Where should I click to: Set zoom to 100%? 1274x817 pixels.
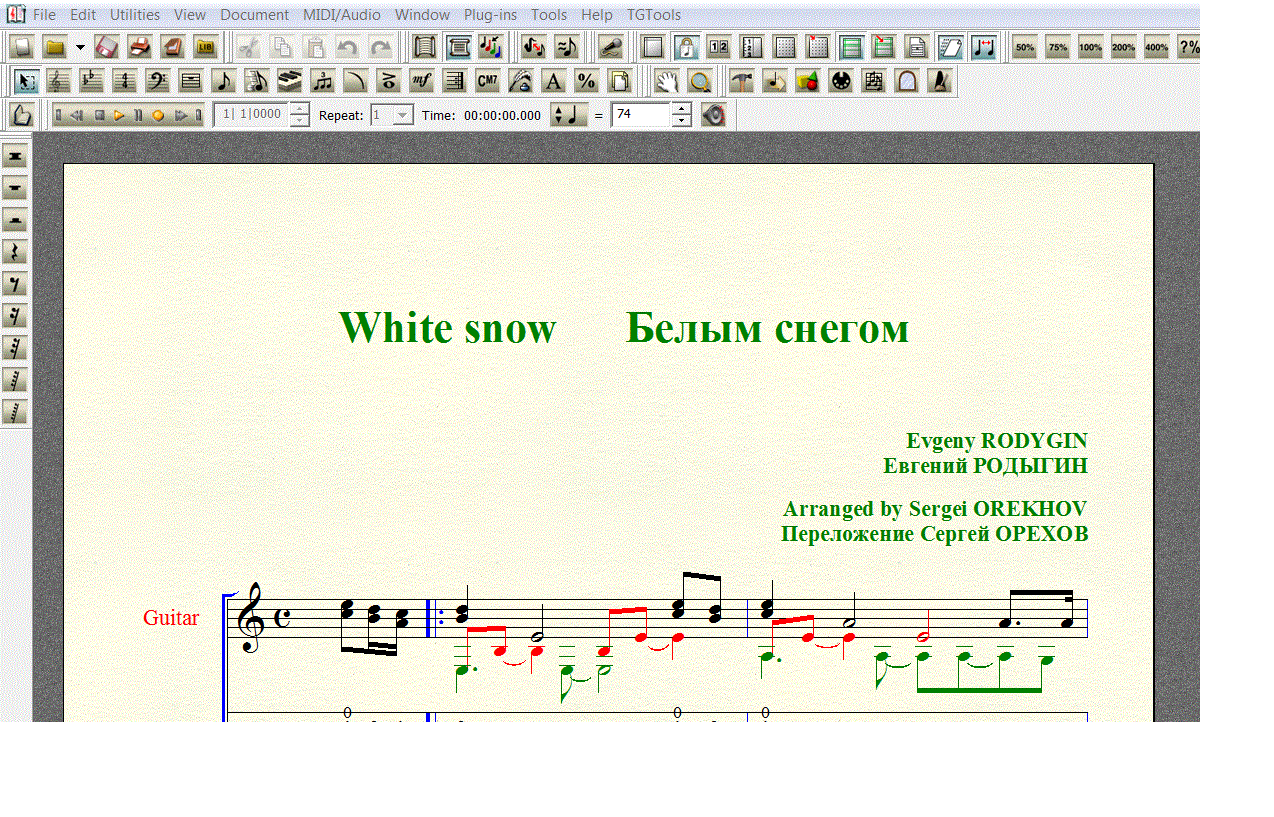tap(1090, 47)
